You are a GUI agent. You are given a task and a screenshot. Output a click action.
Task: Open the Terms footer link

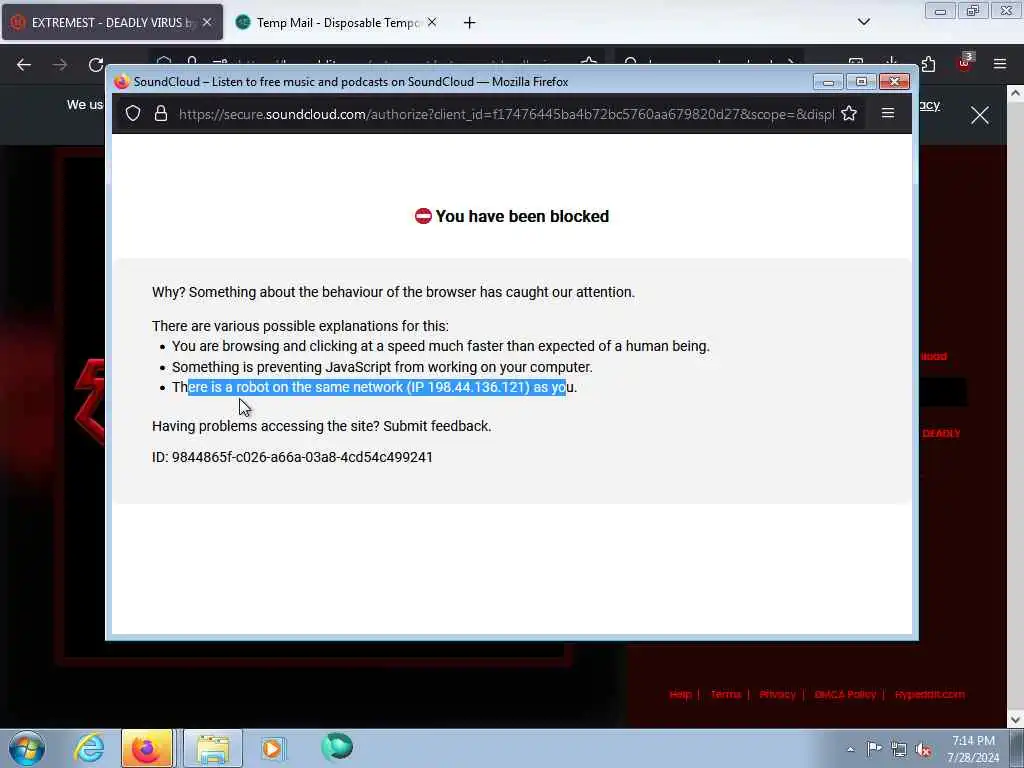726,694
